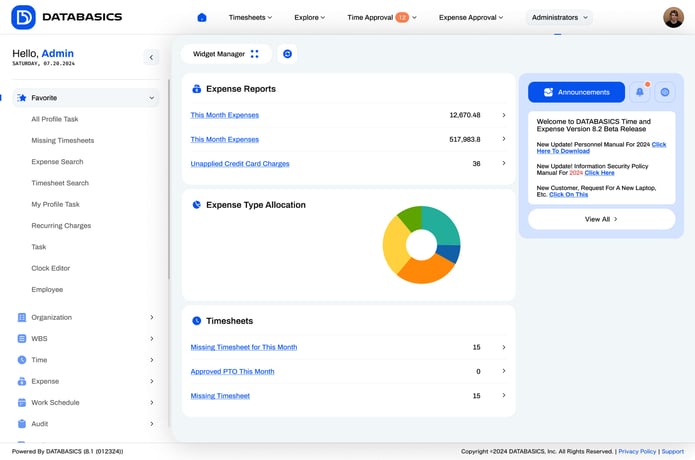Collapse the sidebar with the arrow button
Image resolution: width=695 pixels, height=460 pixels.
coord(151,58)
